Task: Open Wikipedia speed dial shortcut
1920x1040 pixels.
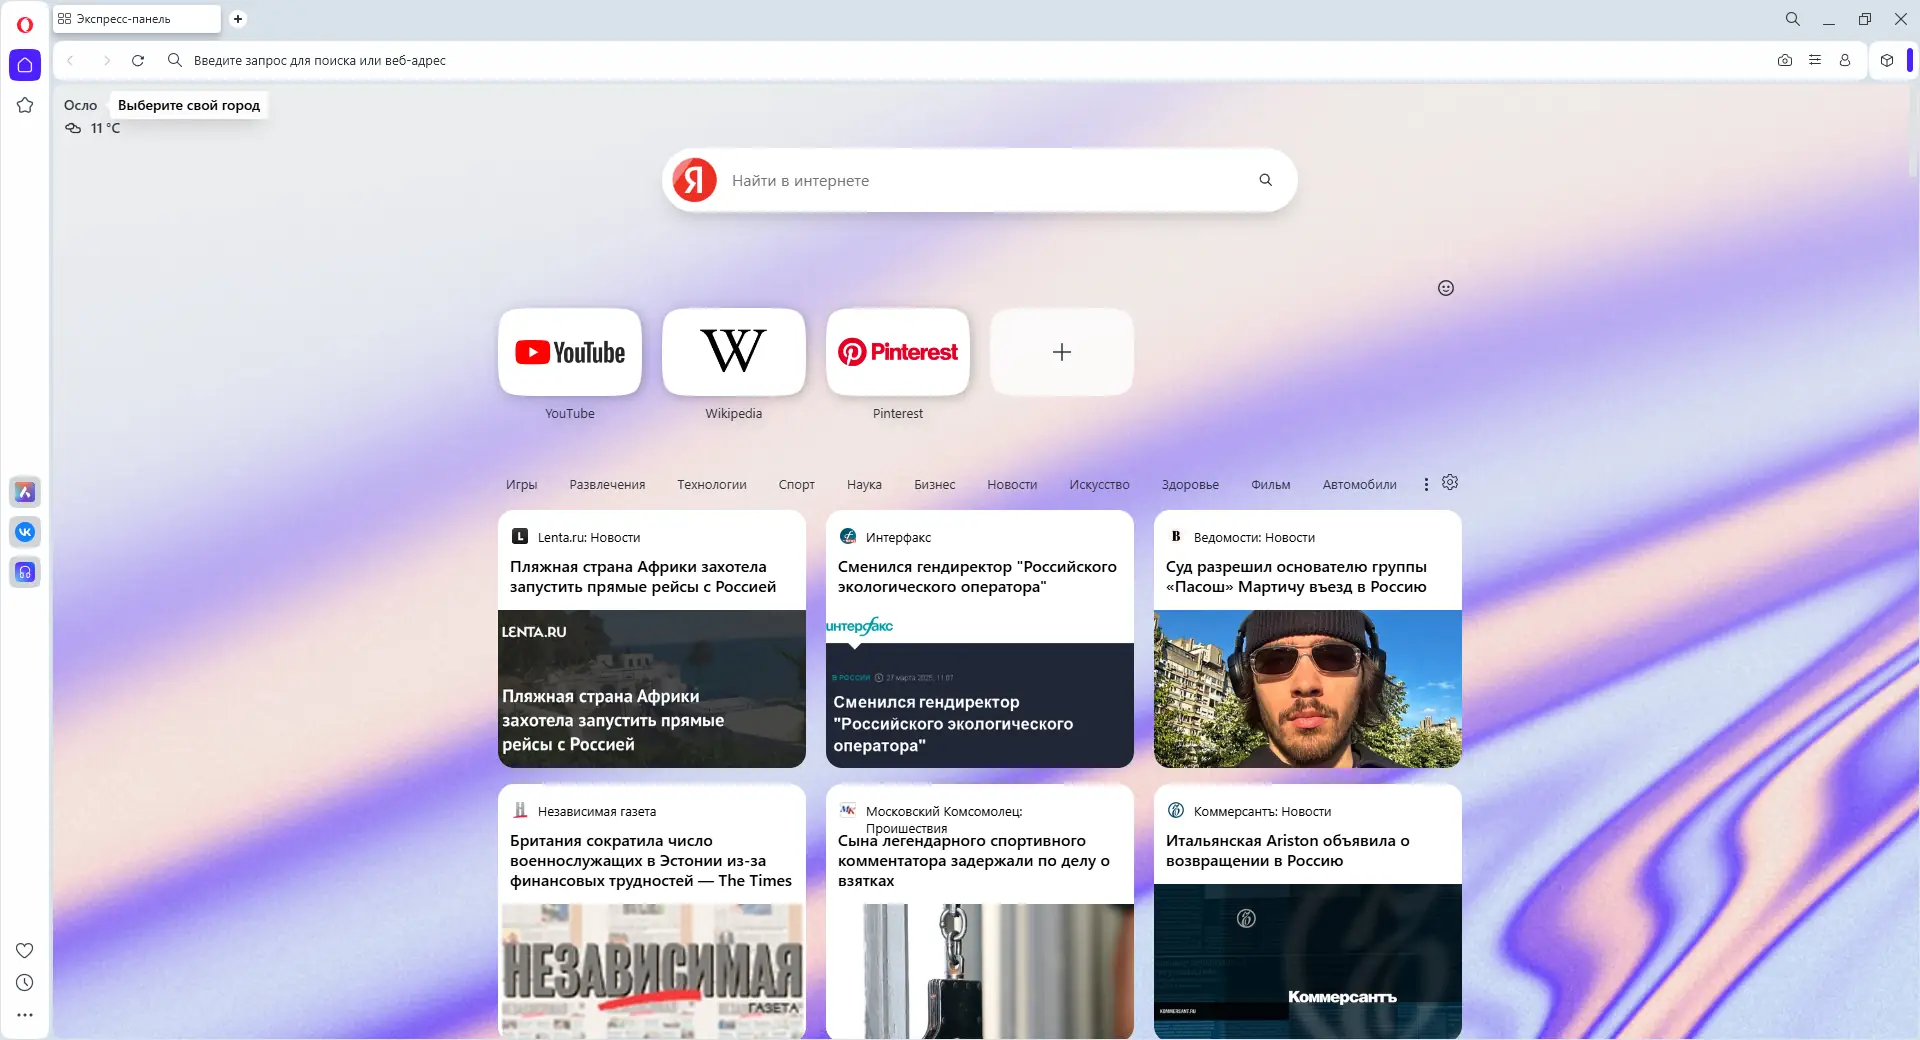Action: point(733,353)
